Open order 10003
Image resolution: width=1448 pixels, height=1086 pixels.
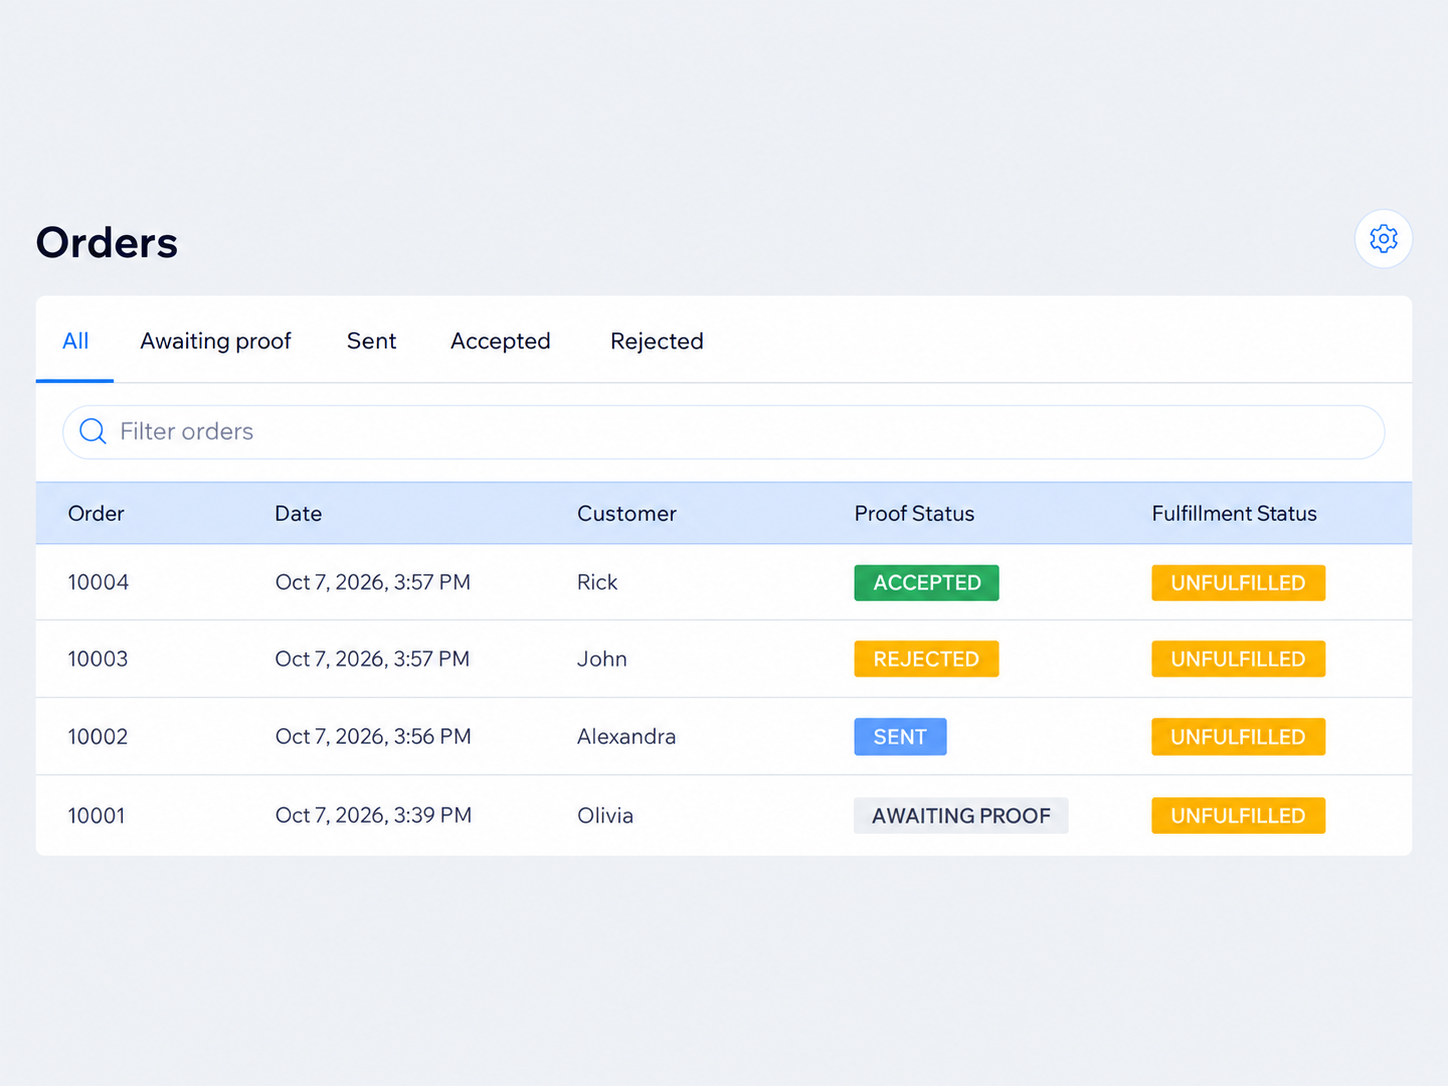tap(98, 659)
